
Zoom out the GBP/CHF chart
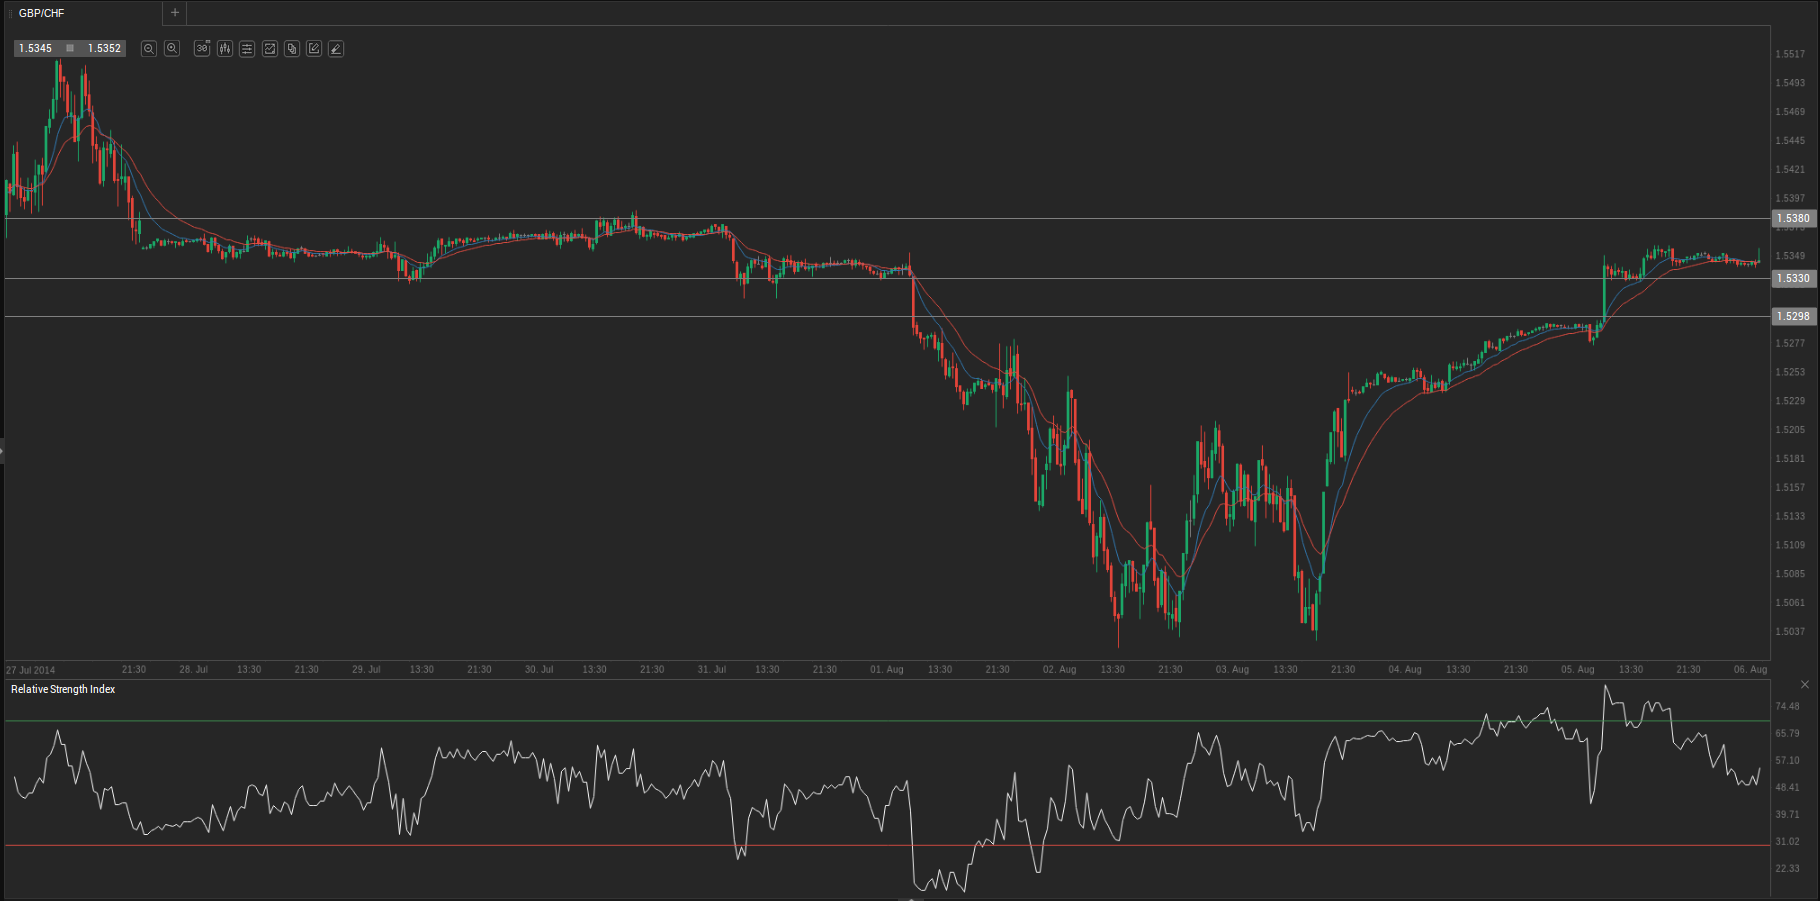(x=149, y=48)
